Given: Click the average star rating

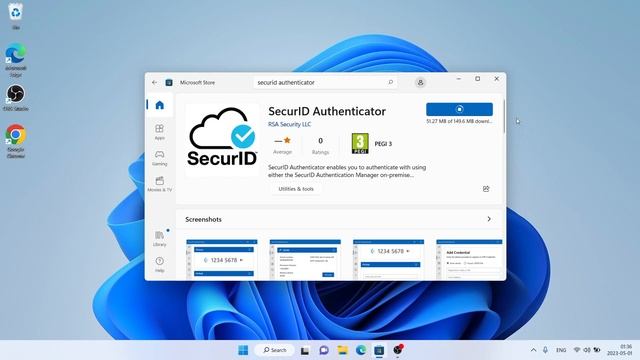Looking at the screenshot, I should tap(282, 145).
